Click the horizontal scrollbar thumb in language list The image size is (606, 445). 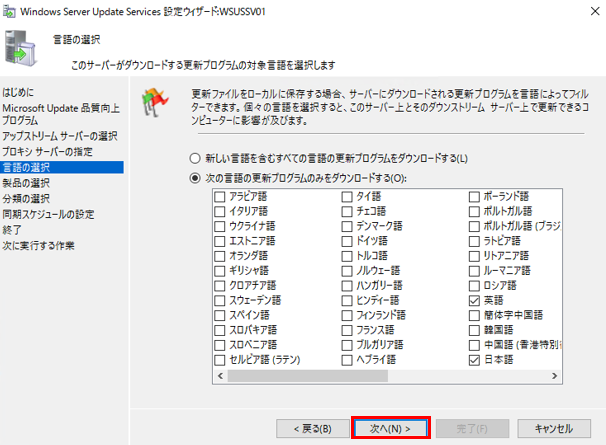[x=308, y=376]
